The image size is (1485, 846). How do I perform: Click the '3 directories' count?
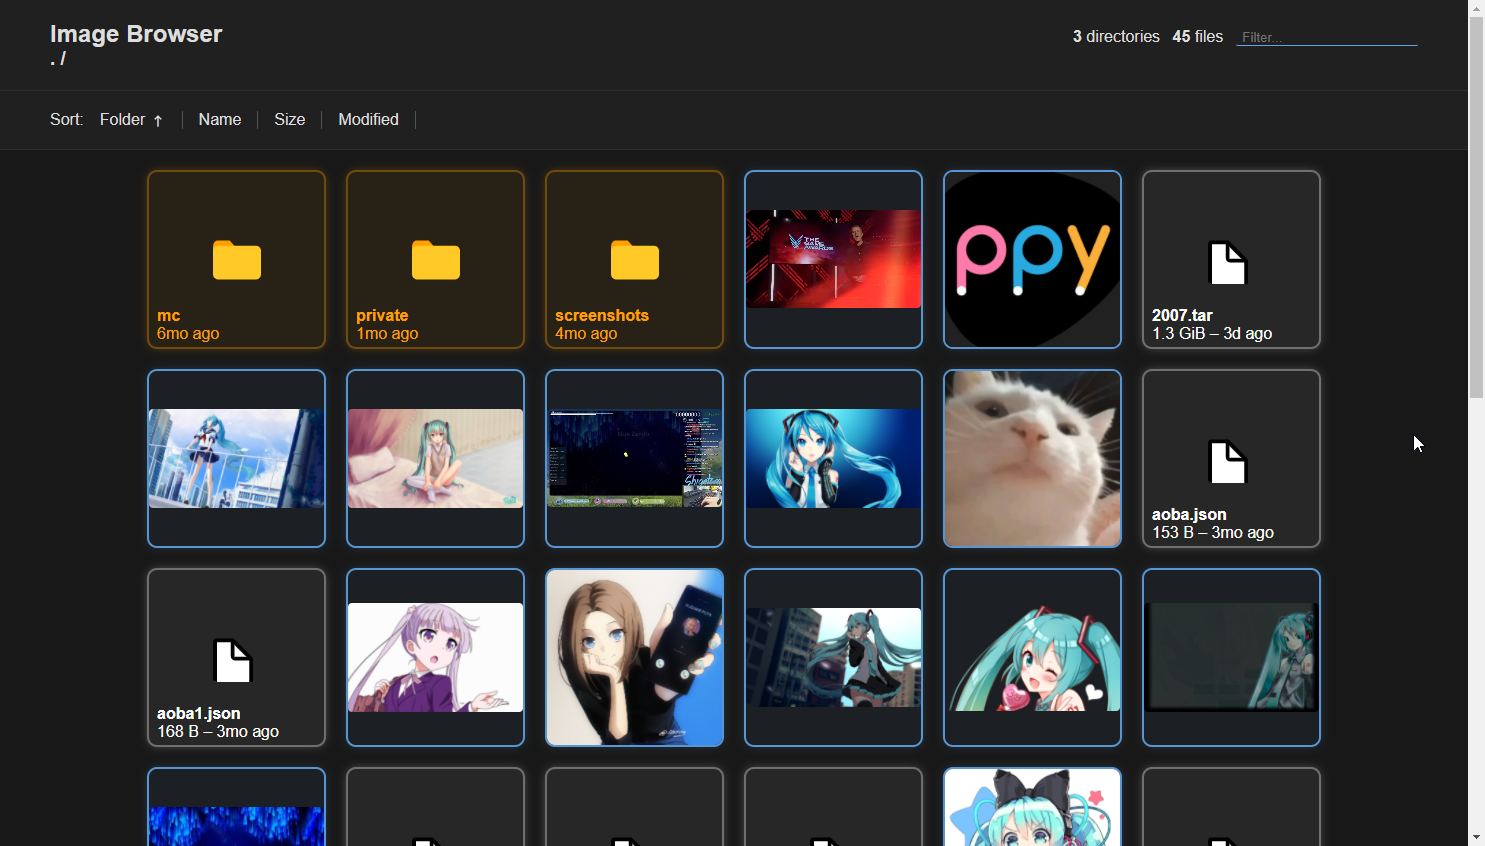point(1116,37)
